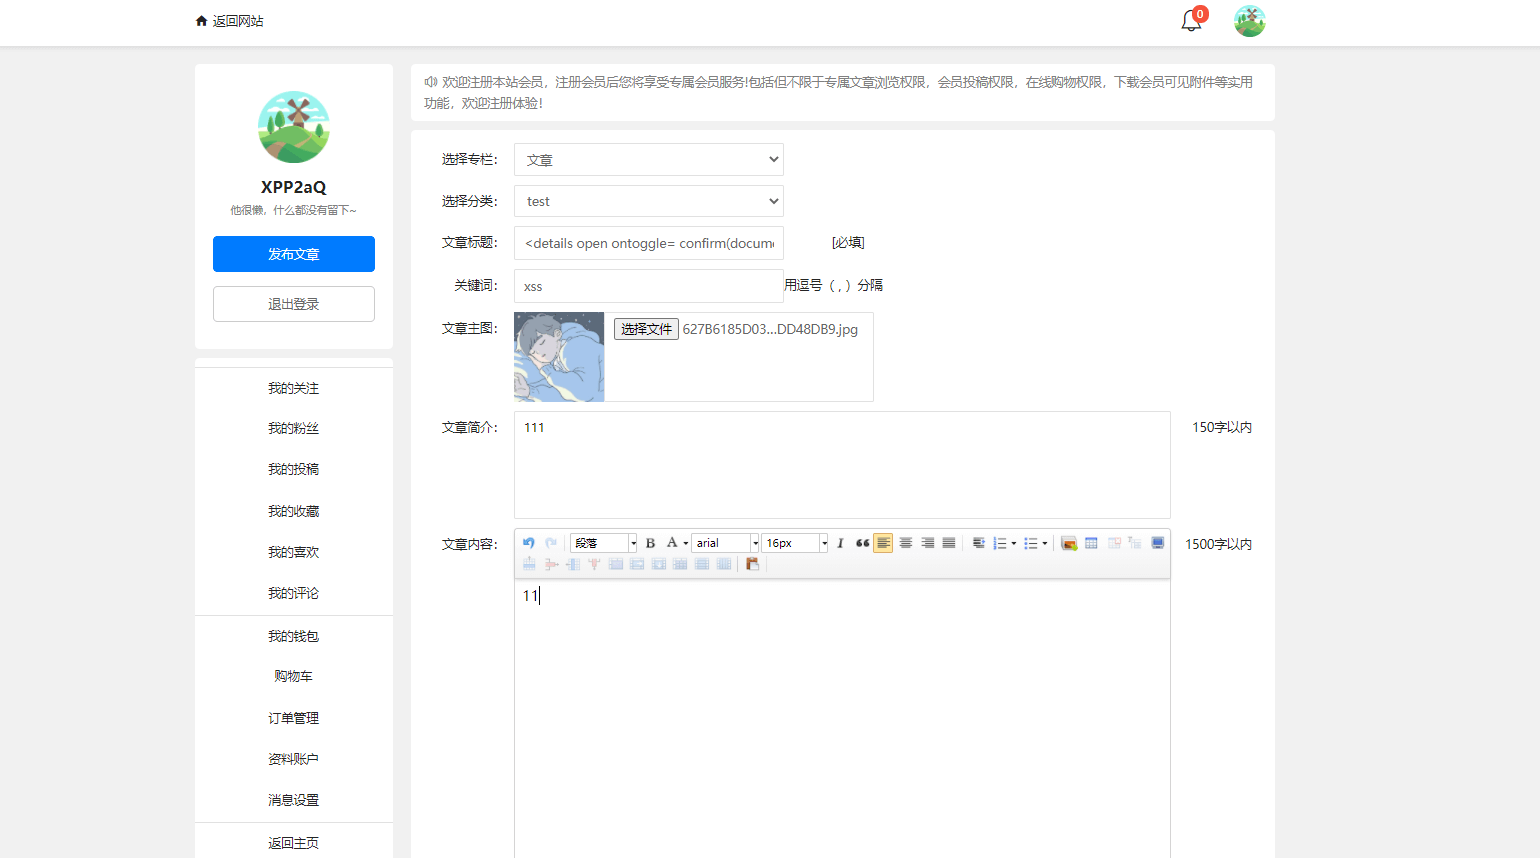Image resolution: width=1540 pixels, height=858 pixels.
Task: Click the fullscreen monitor icon in editor
Action: pyautogui.click(x=1158, y=543)
